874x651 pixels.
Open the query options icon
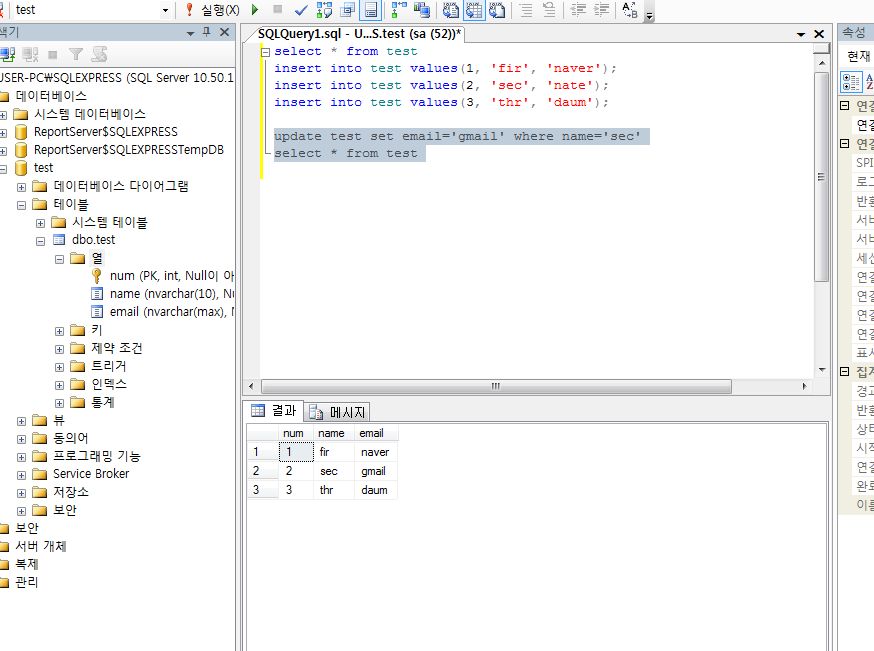tap(348, 9)
